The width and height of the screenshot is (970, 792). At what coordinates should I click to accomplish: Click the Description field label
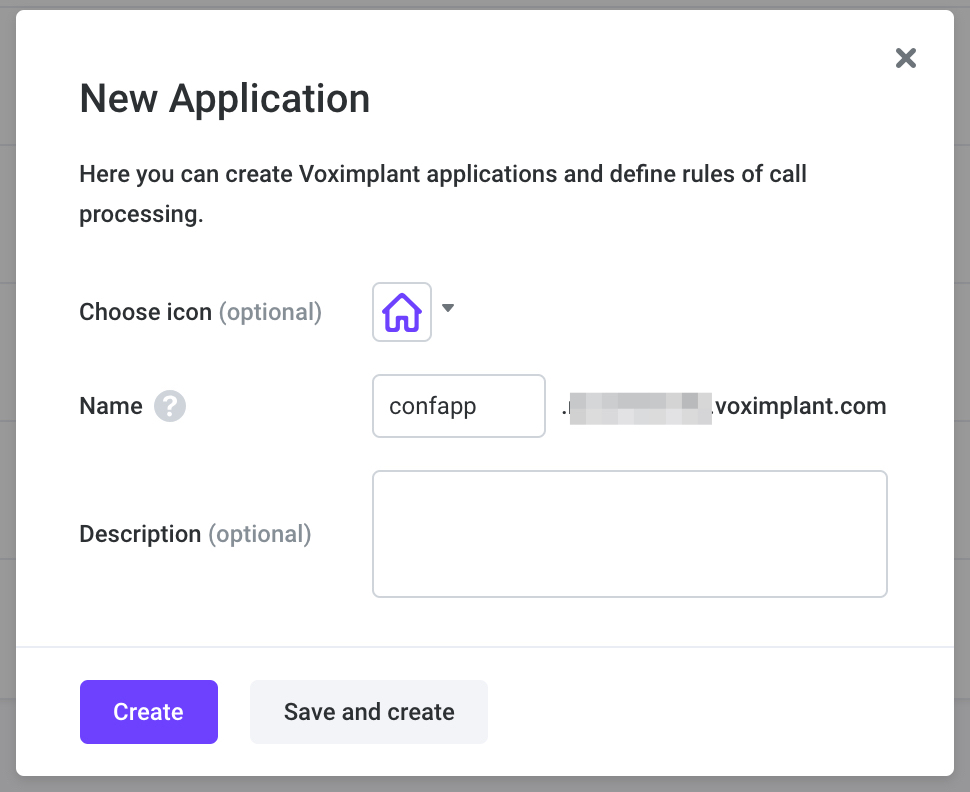coord(140,534)
